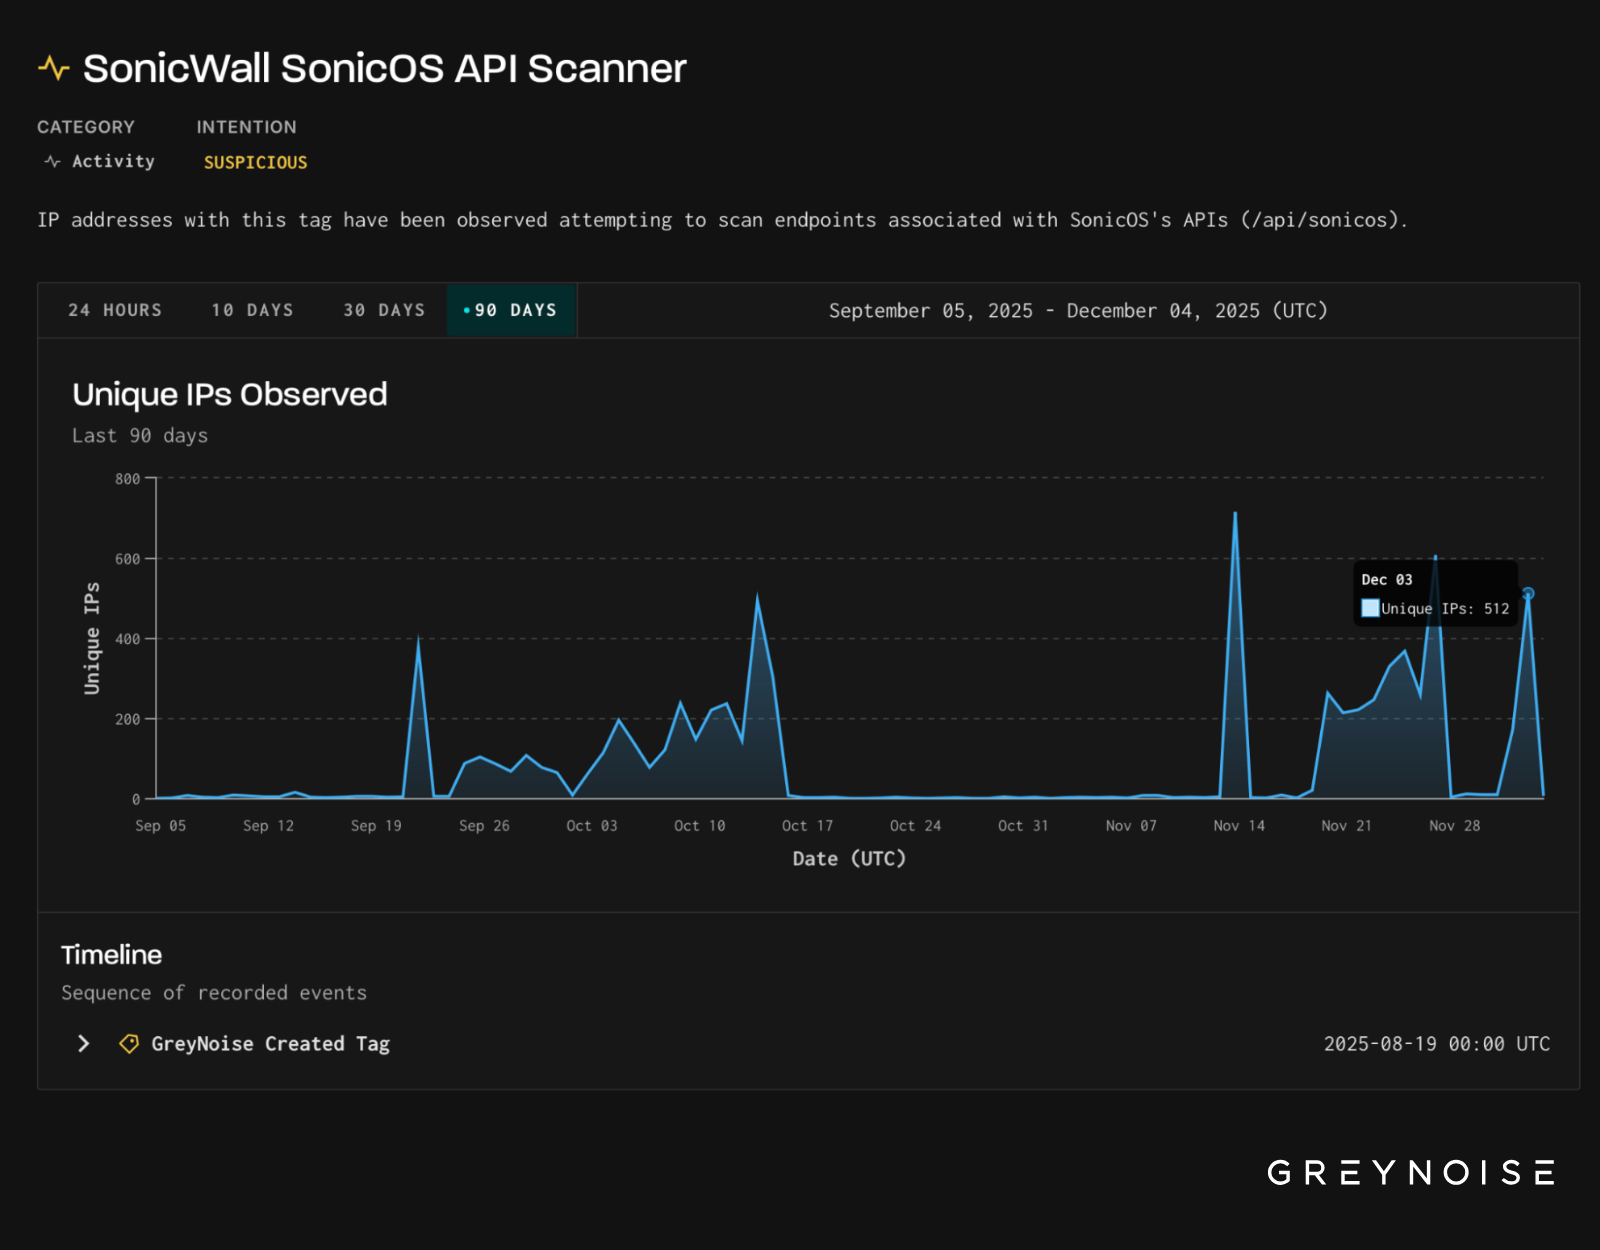
Task: Click the Nov 14 peak on the chart line
Action: [1235, 513]
